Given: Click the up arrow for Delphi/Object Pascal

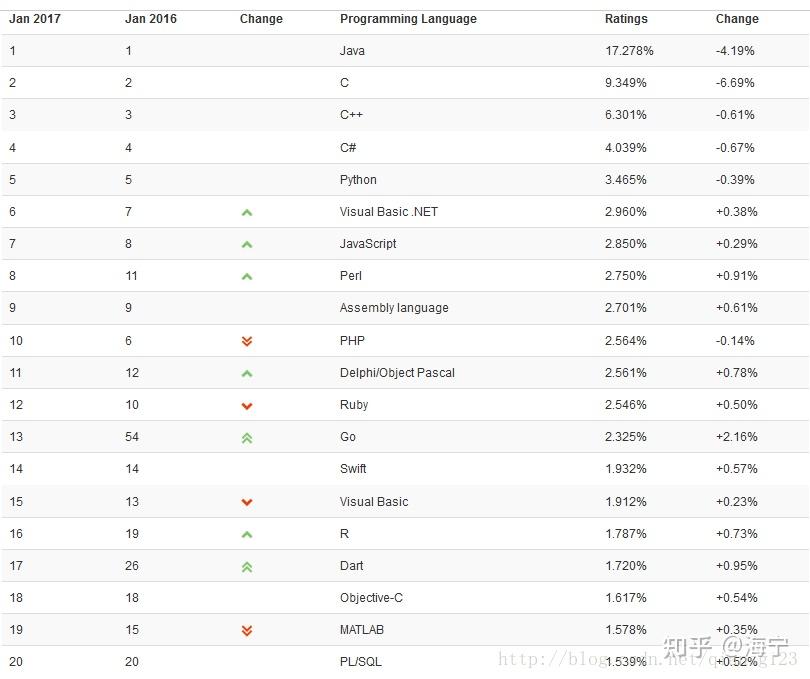Looking at the screenshot, I should point(247,373).
